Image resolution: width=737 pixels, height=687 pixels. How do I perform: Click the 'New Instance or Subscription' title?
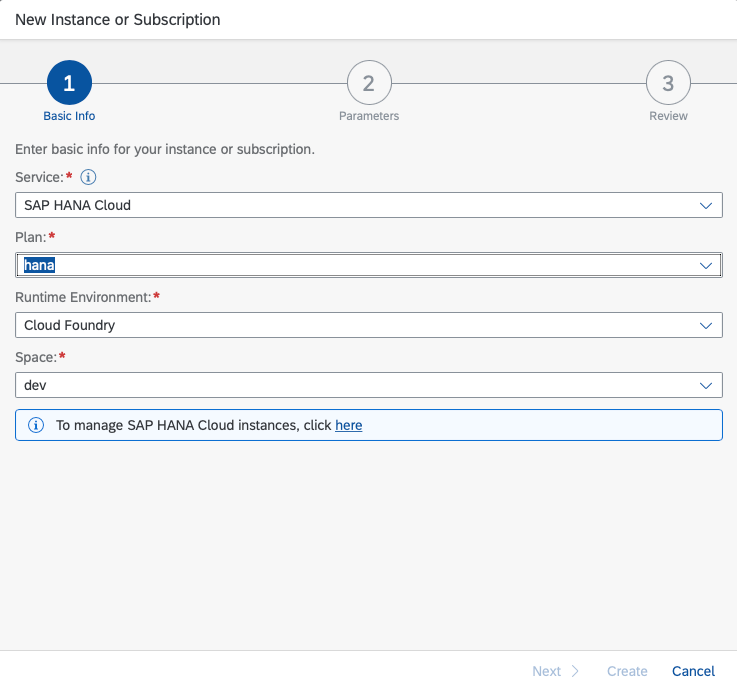(x=118, y=20)
